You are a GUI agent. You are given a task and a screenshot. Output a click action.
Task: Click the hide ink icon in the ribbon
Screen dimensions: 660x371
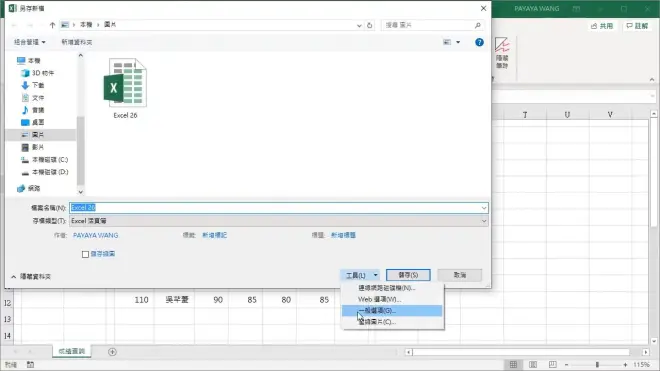502,53
